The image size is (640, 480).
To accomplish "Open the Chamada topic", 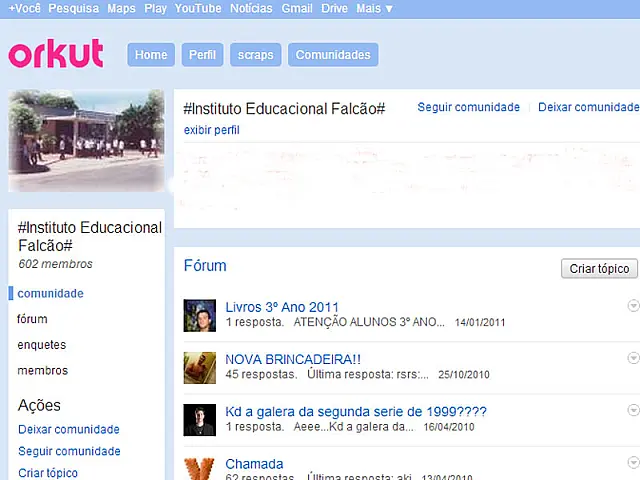I will point(254,464).
